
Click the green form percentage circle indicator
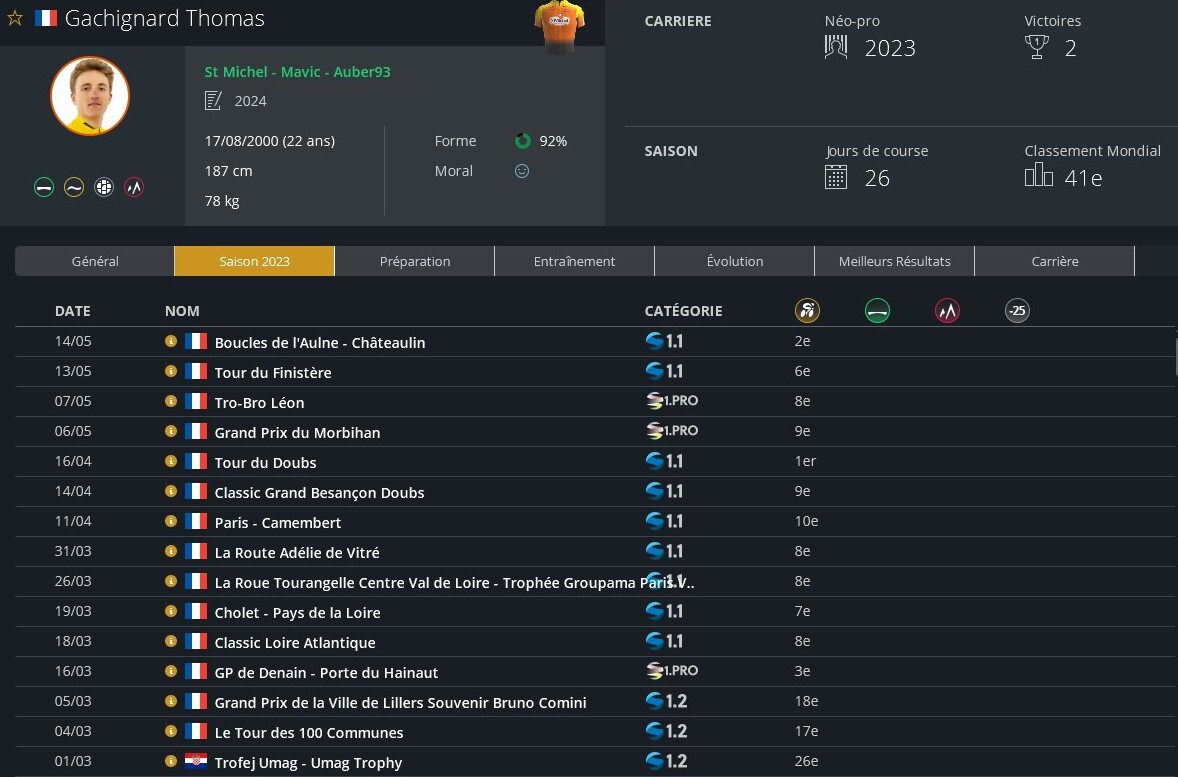point(522,141)
